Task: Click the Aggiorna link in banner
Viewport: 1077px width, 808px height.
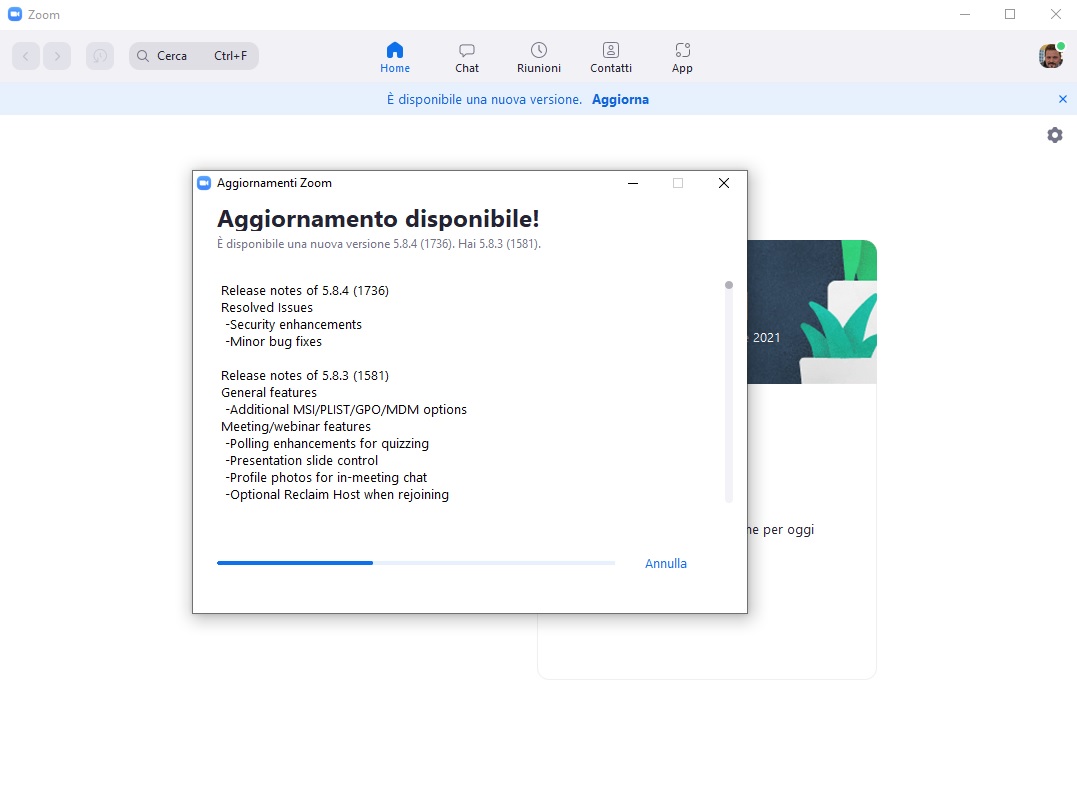Action: (x=620, y=100)
